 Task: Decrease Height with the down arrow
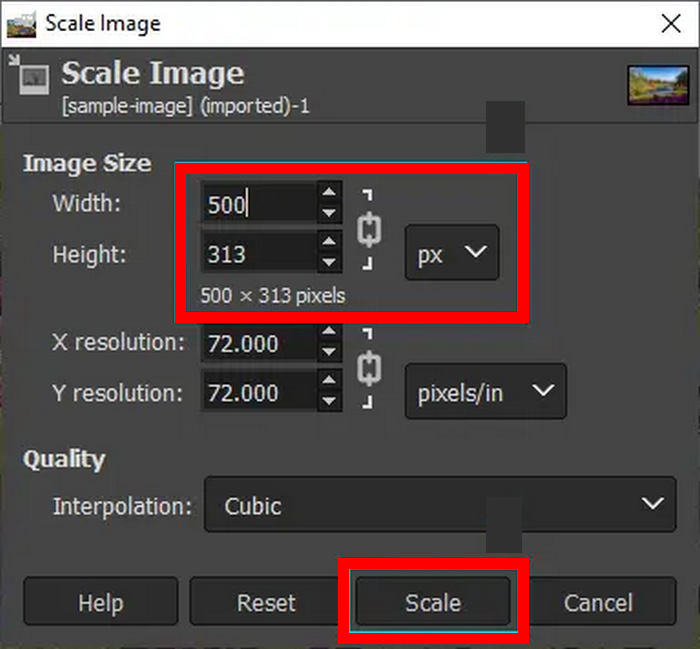[x=329, y=264]
